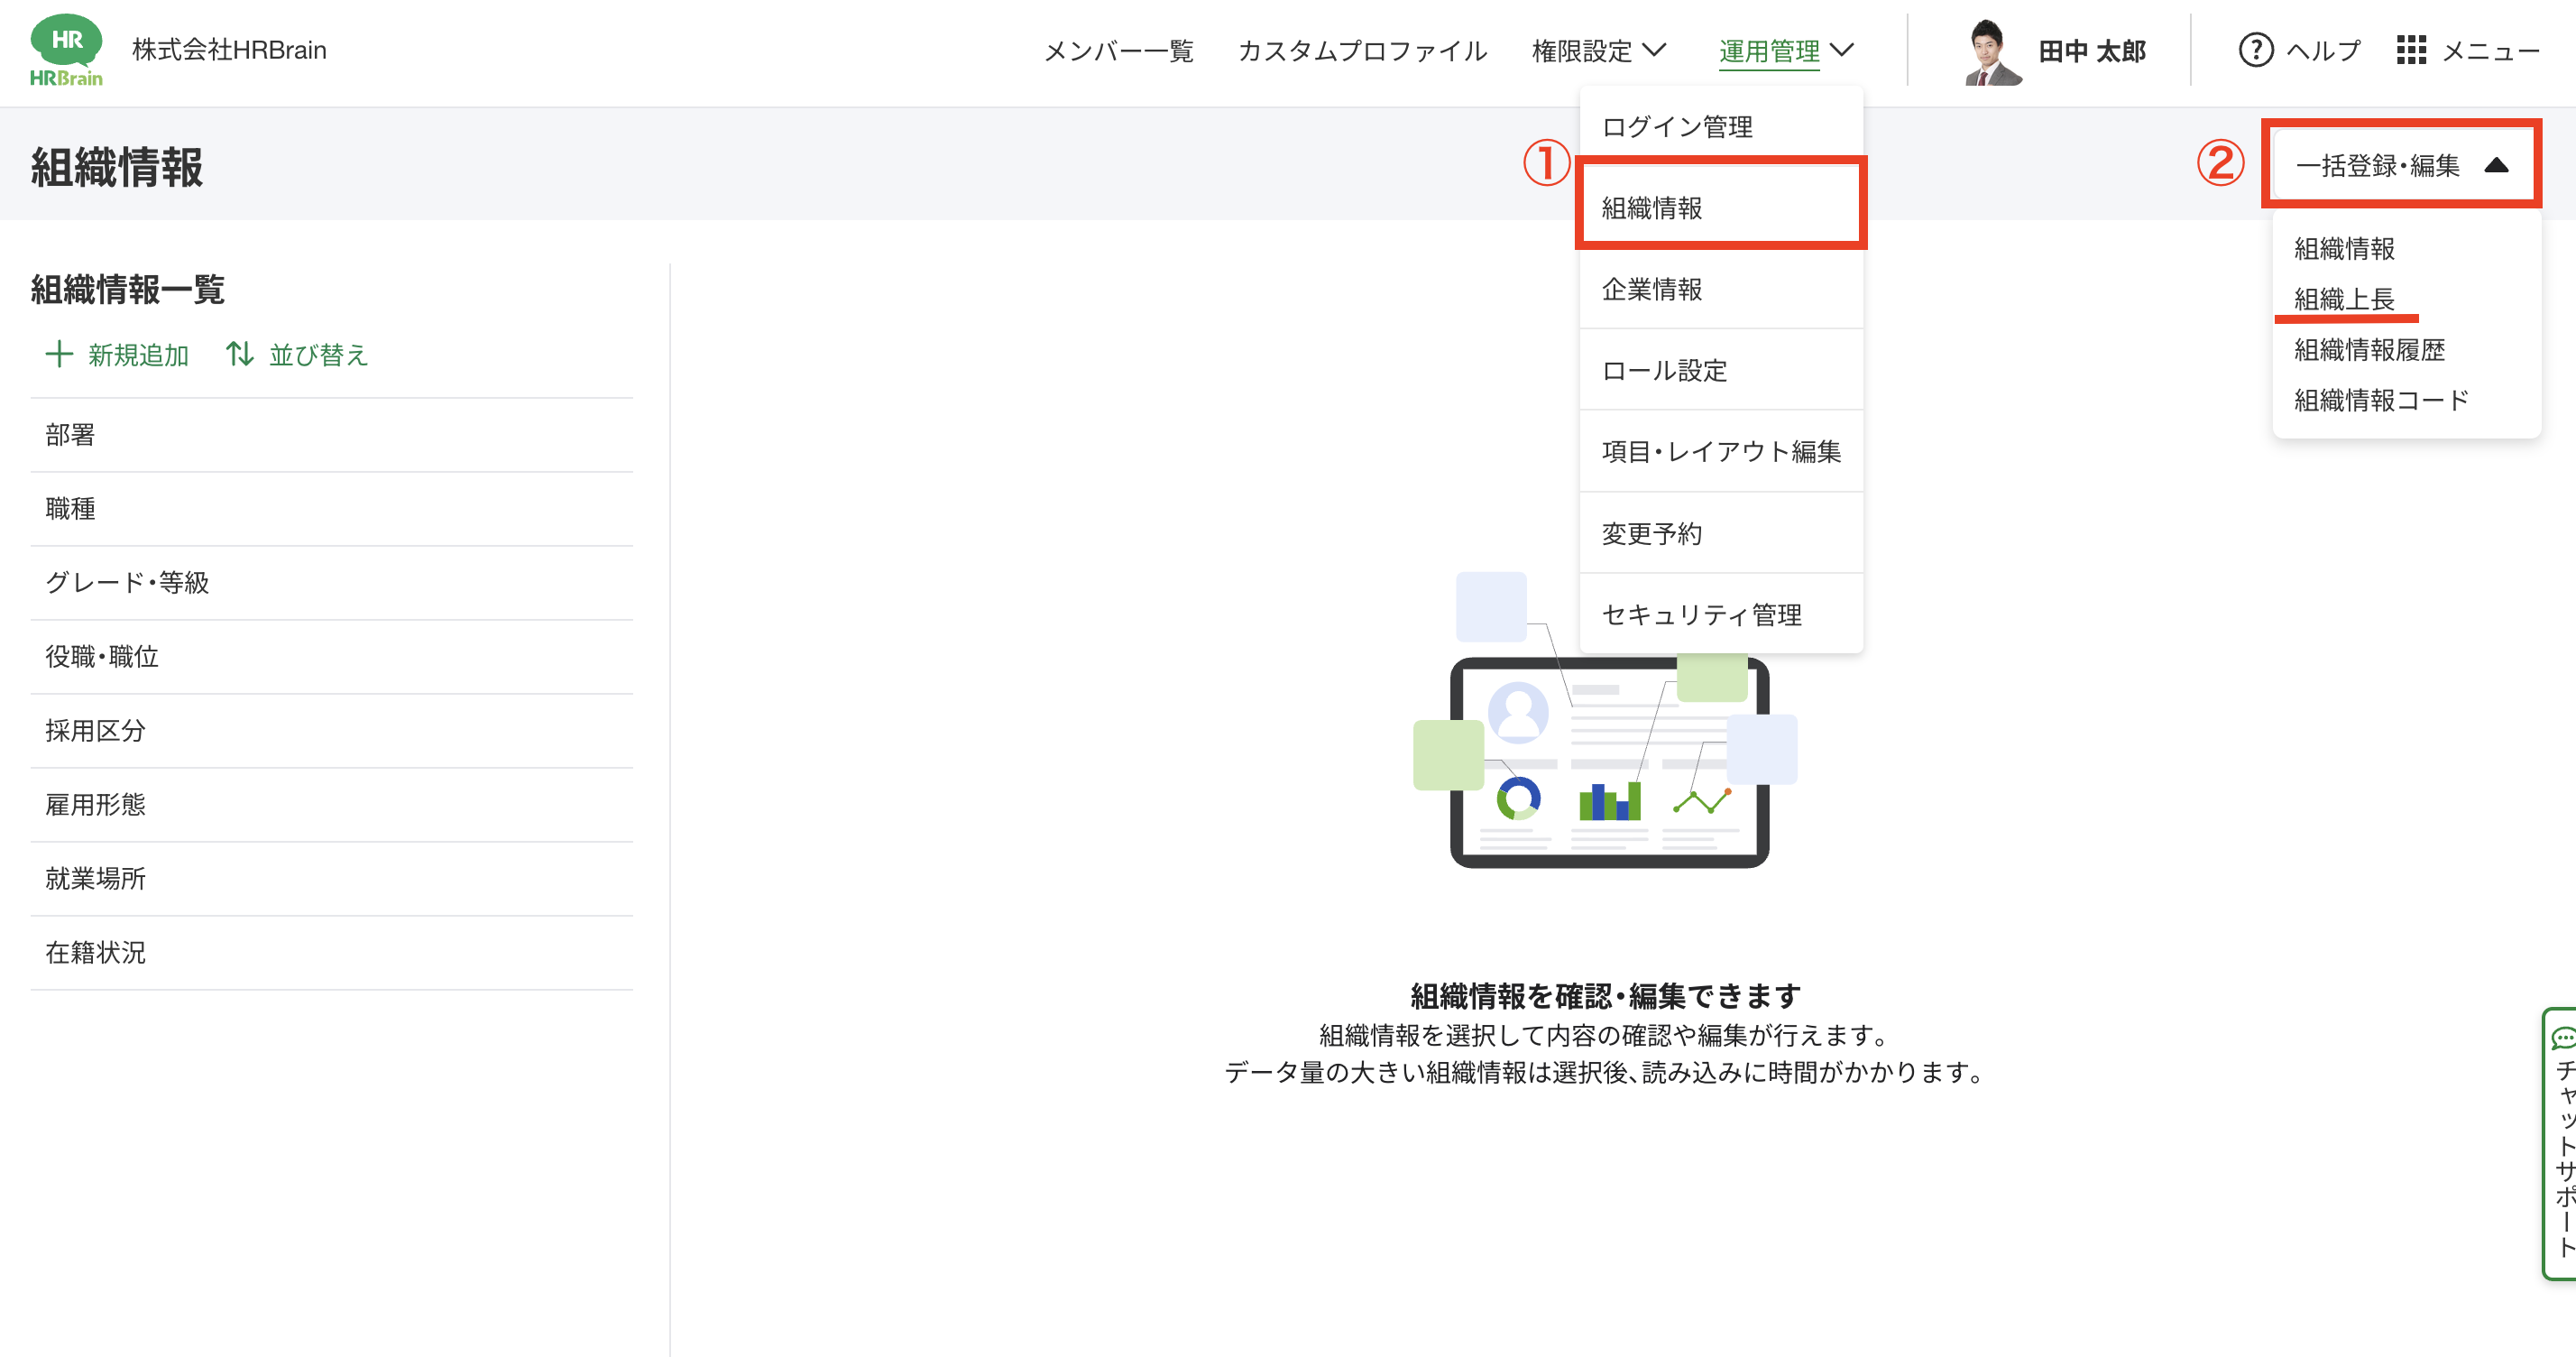
Task: Collapse 一括登録・編集 with the triangle arrow
Action: tap(2496, 165)
